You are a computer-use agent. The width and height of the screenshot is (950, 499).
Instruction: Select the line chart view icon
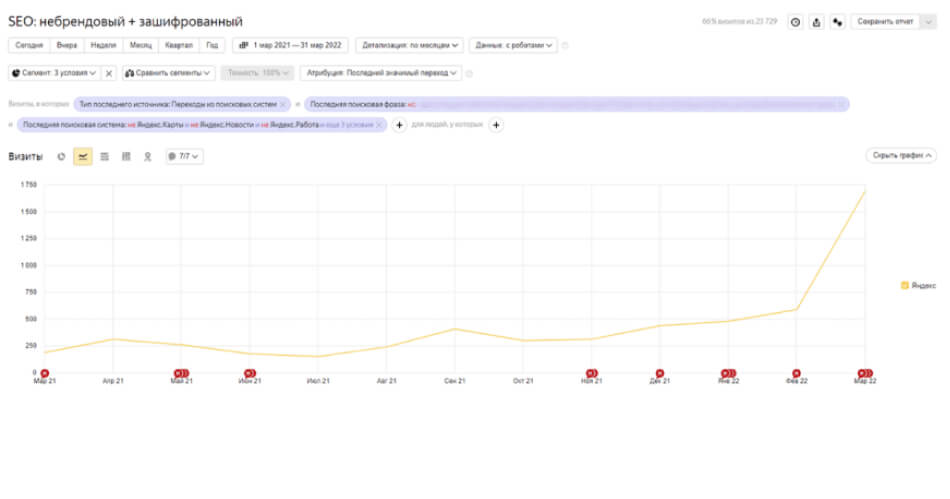tap(82, 156)
